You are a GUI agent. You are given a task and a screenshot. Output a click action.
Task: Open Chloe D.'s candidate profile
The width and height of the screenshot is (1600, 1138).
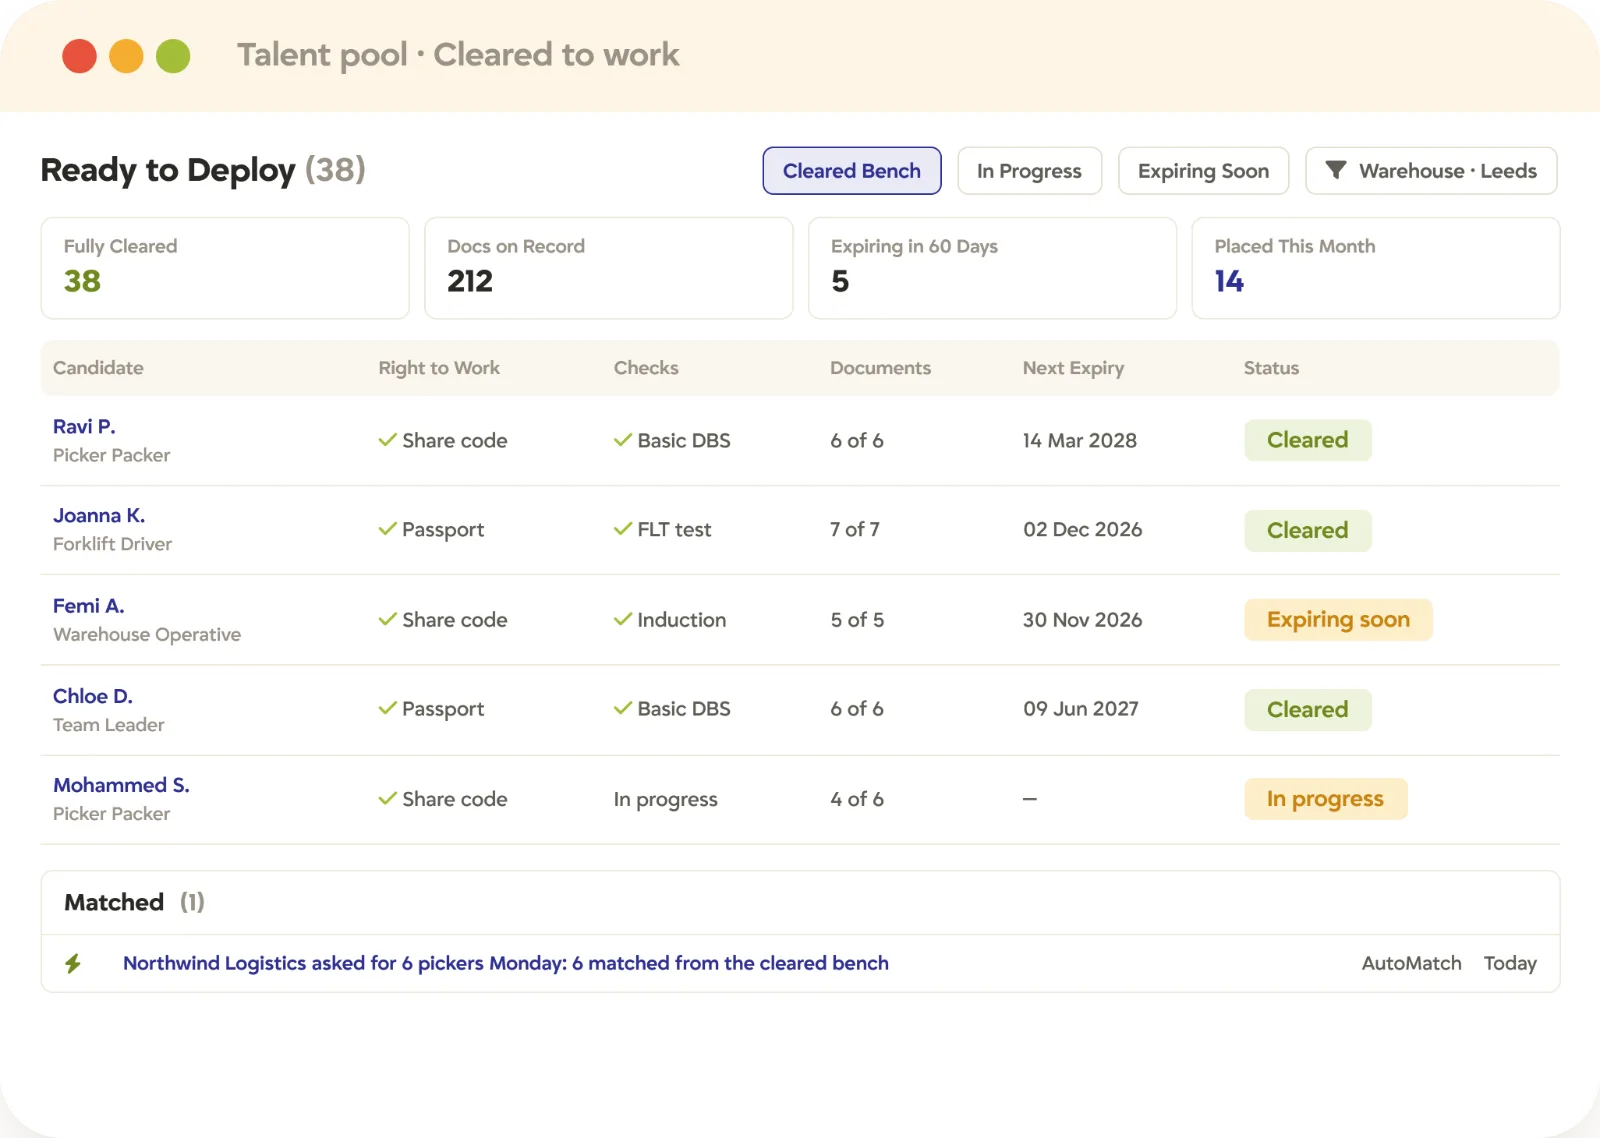[x=93, y=696]
